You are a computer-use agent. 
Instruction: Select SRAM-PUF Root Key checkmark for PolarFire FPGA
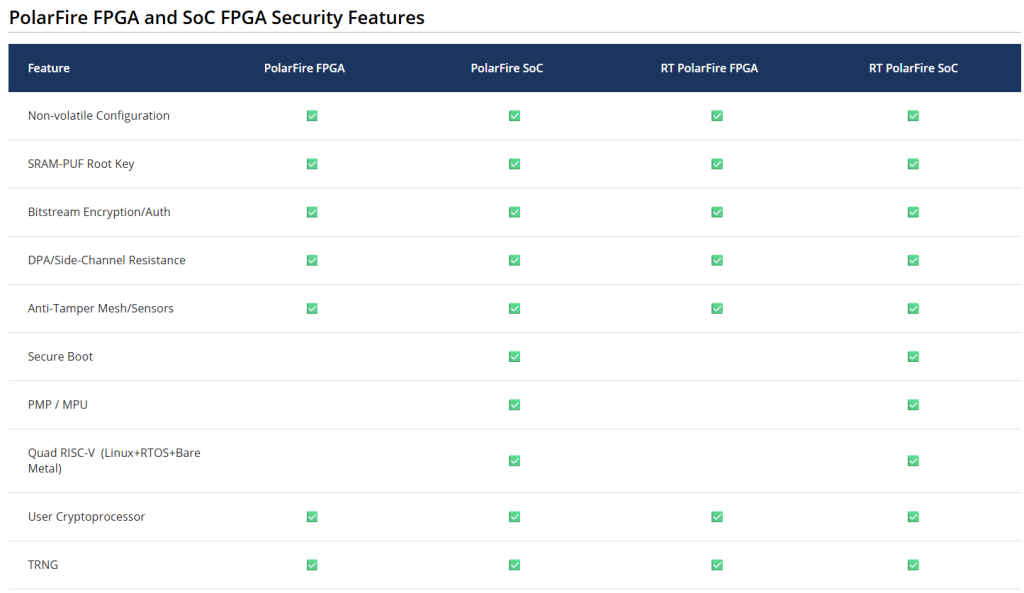point(312,164)
